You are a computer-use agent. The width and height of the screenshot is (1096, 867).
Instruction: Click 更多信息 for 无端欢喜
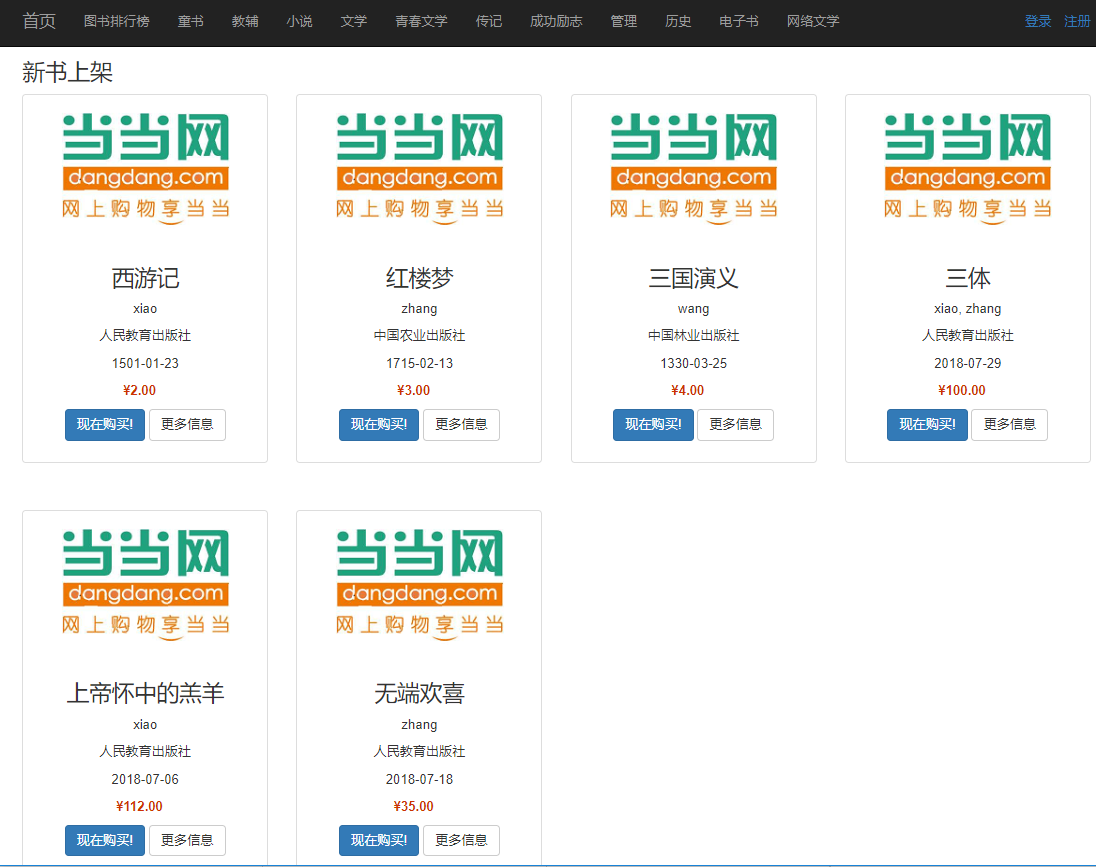[461, 840]
